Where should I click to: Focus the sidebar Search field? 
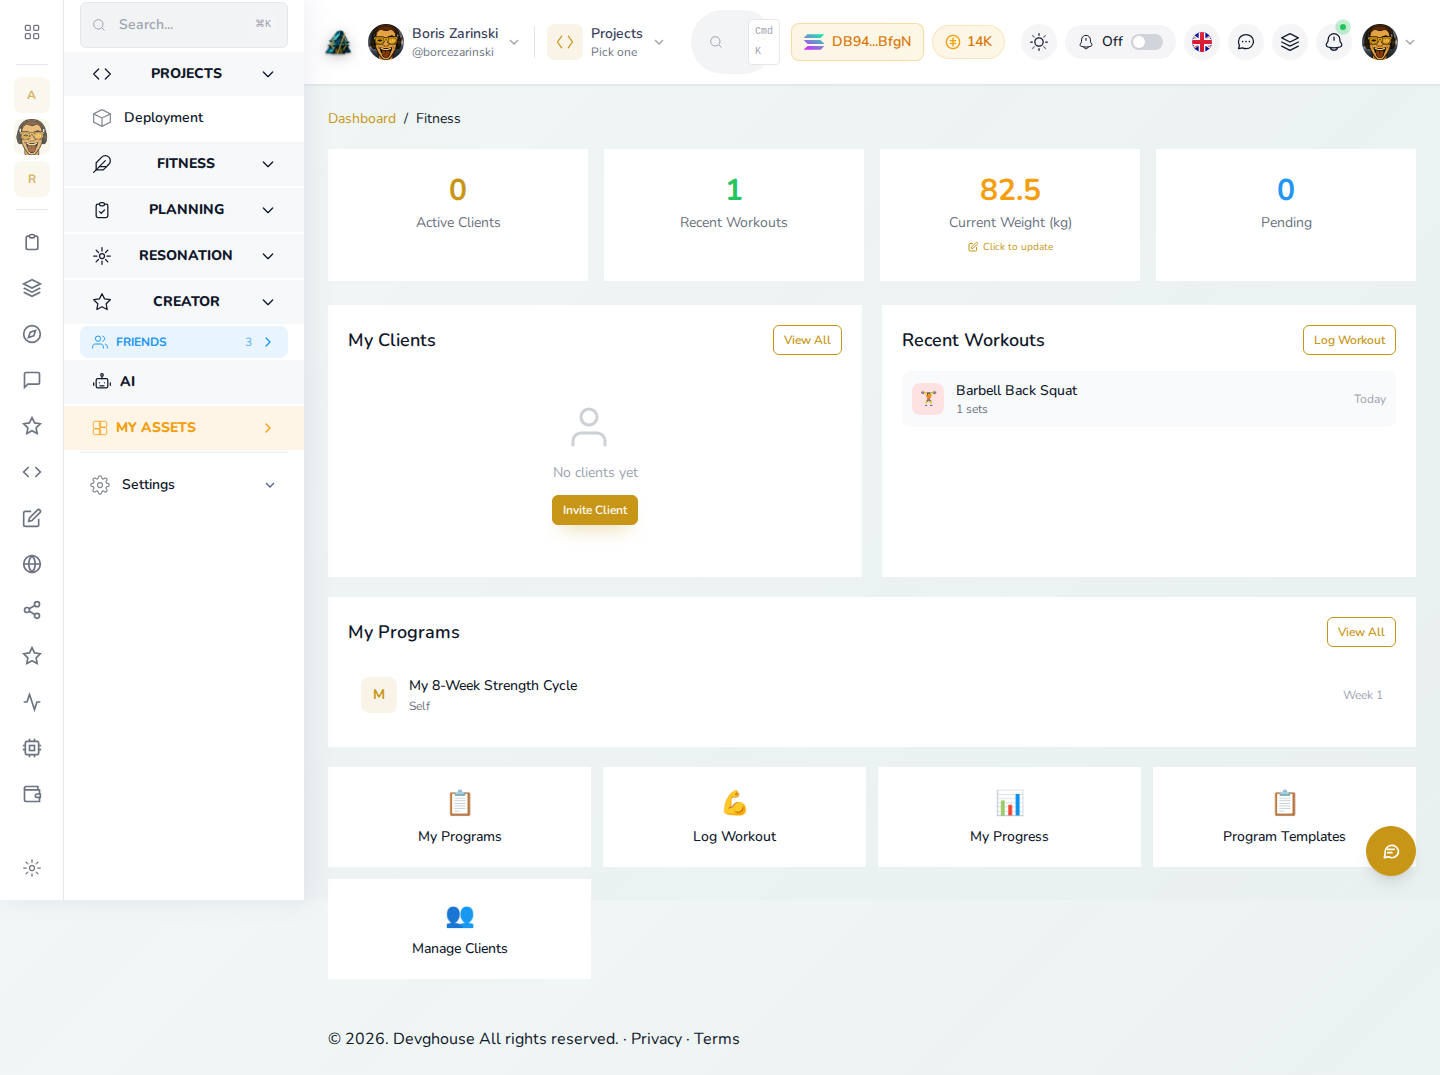(x=184, y=24)
